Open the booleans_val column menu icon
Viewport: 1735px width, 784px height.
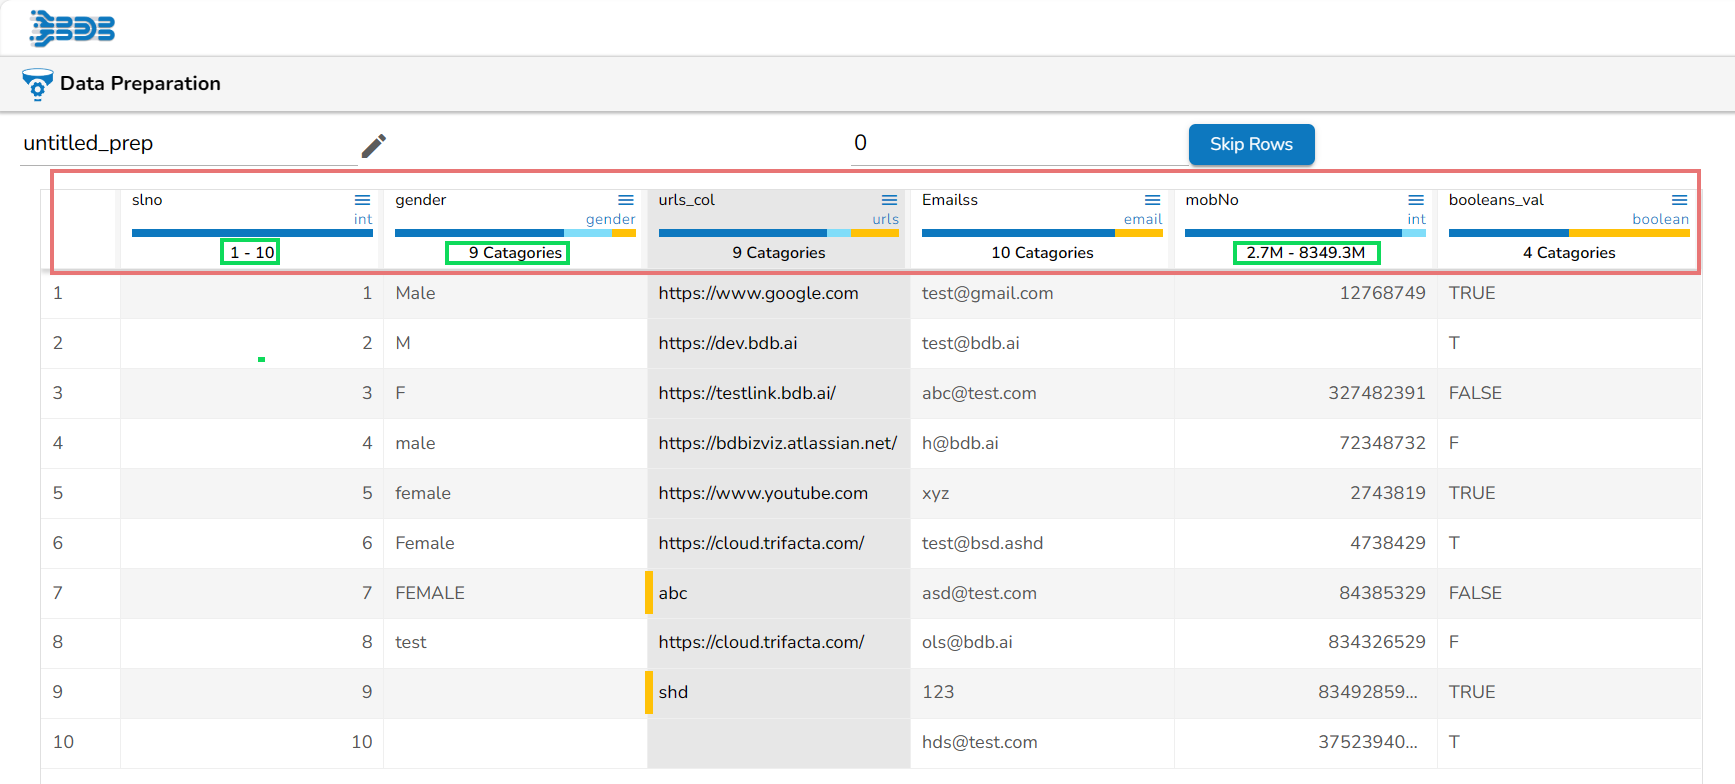(x=1679, y=201)
